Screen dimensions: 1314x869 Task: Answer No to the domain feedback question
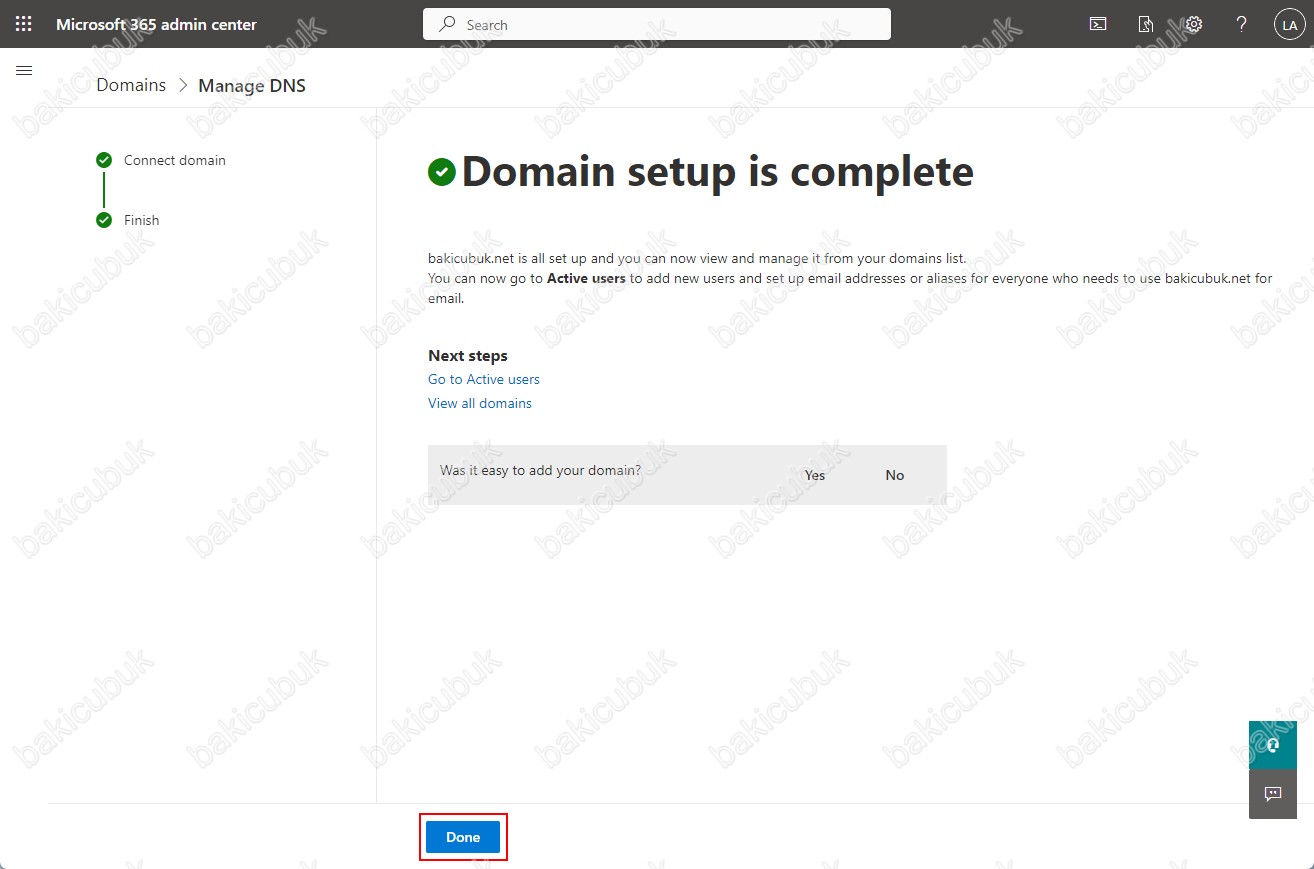click(x=895, y=475)
